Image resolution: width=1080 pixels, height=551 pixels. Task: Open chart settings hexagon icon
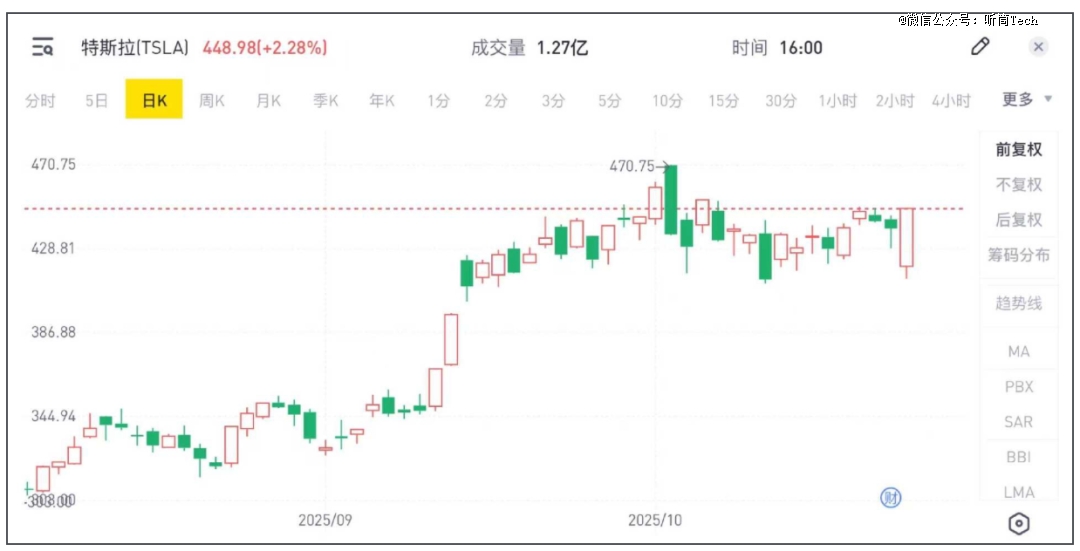pyautogui.click(x=1019, y=523)
